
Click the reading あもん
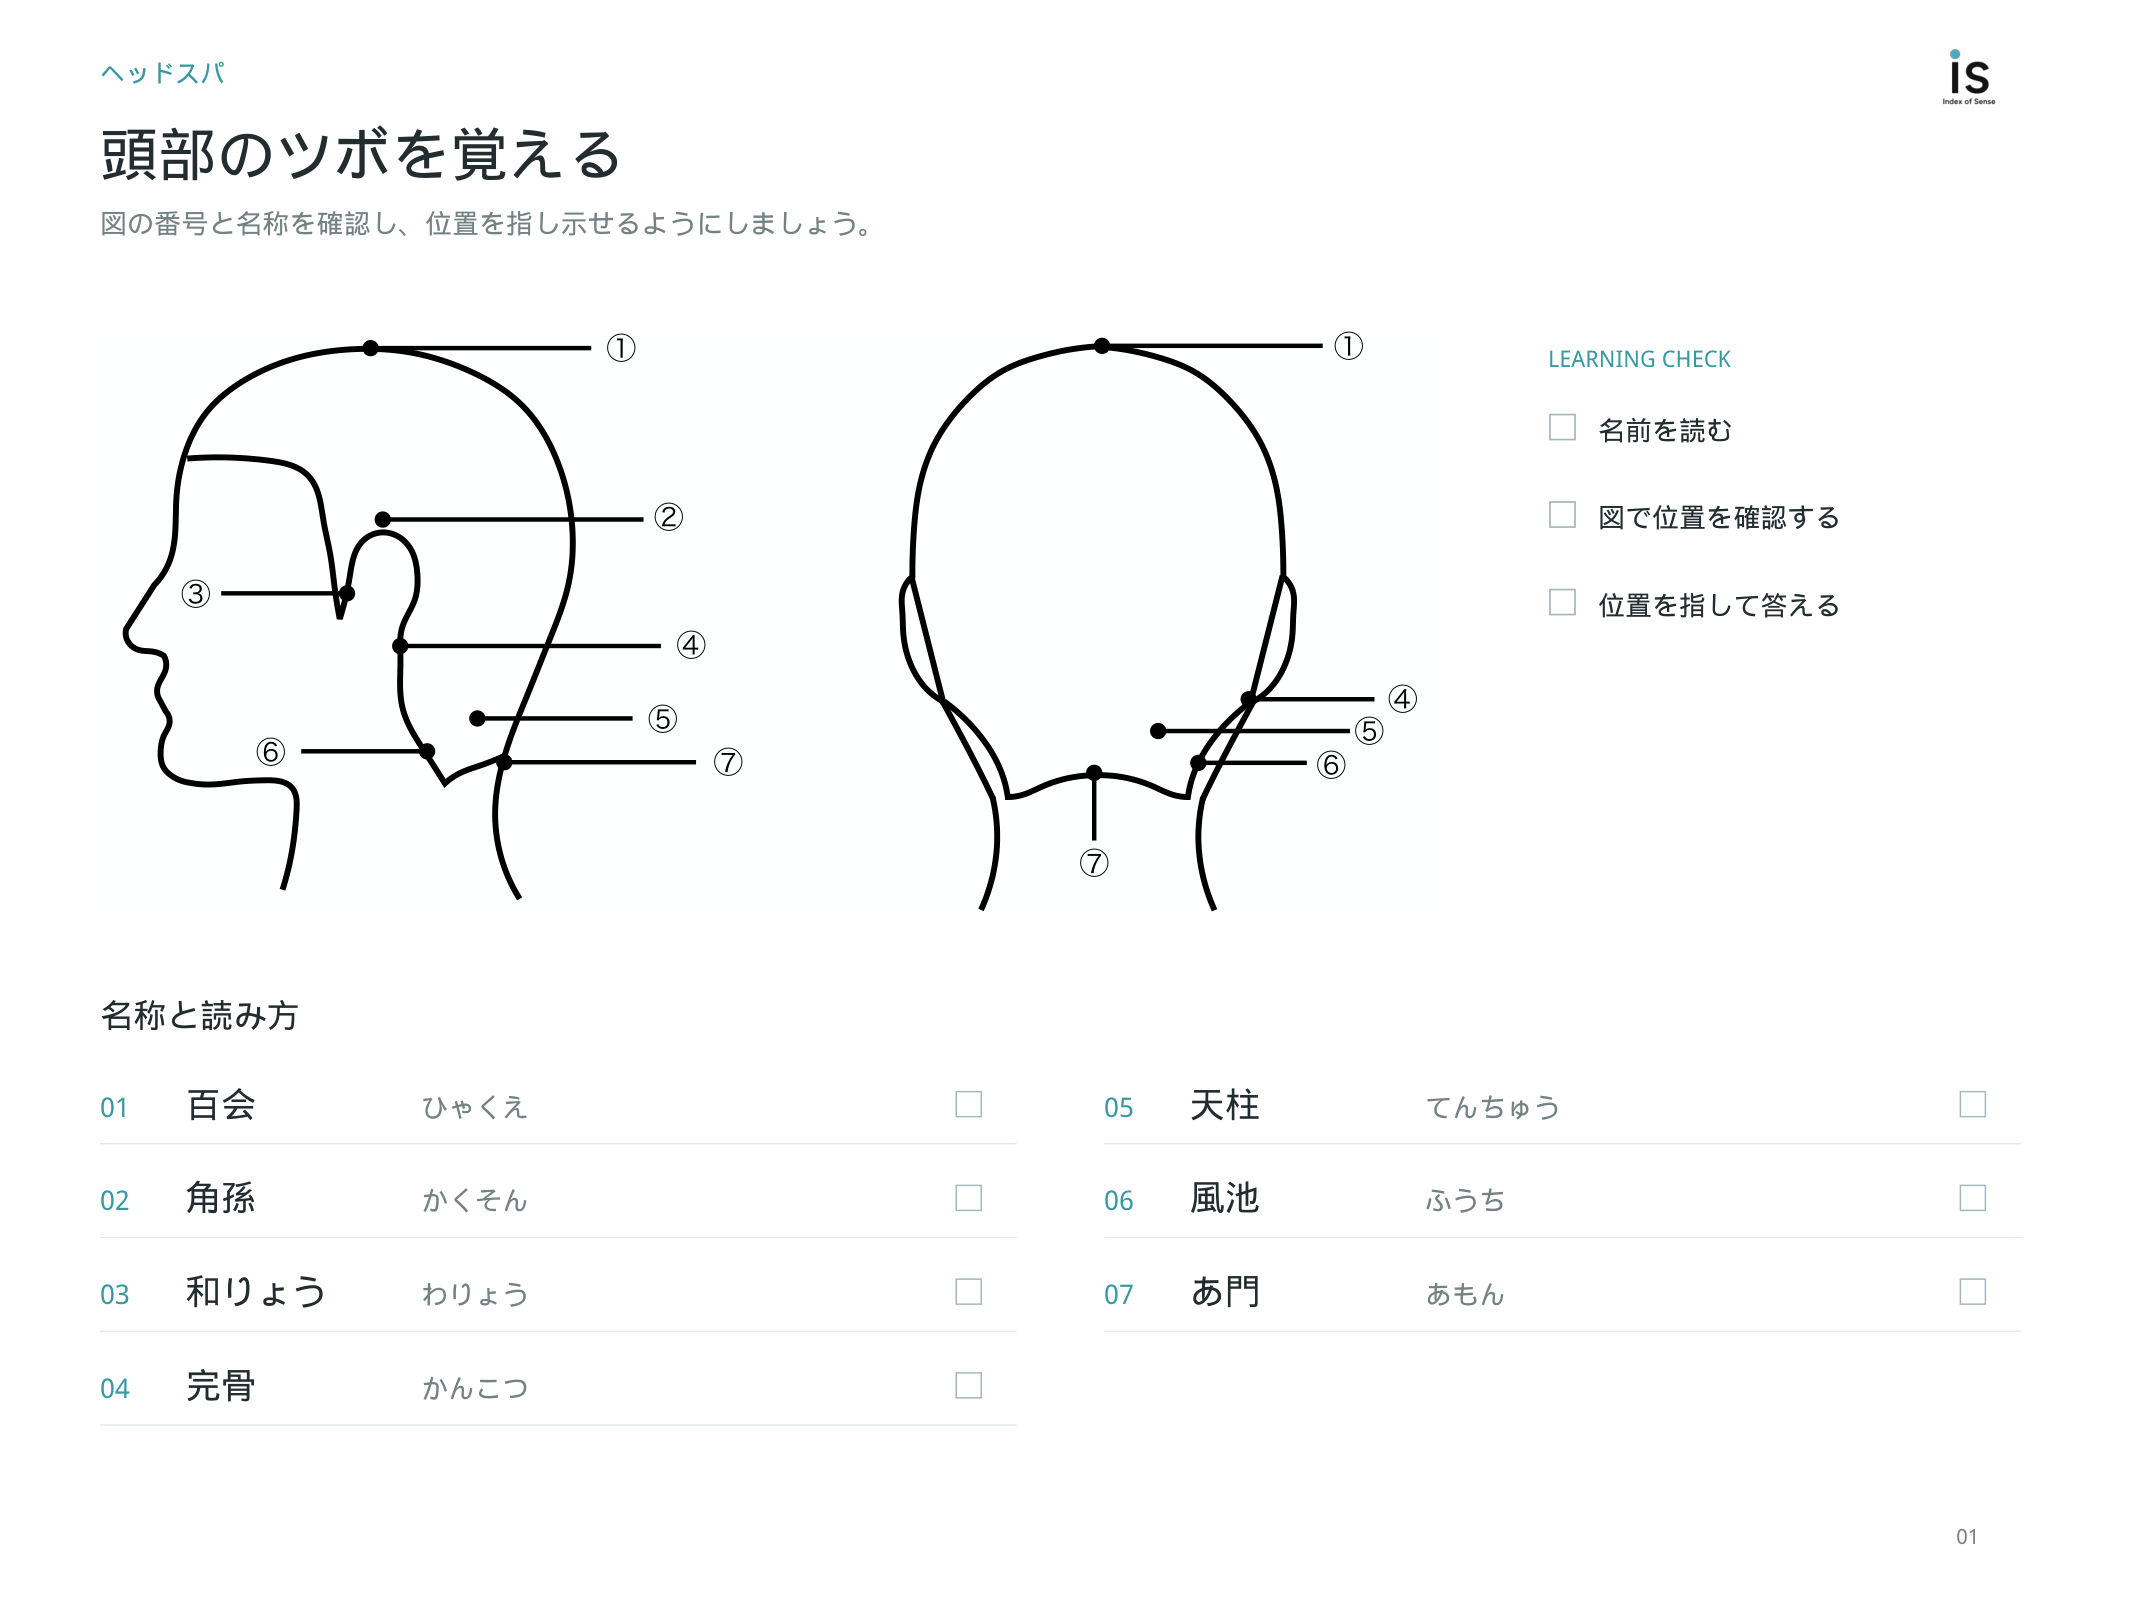pos(1466,1294)
